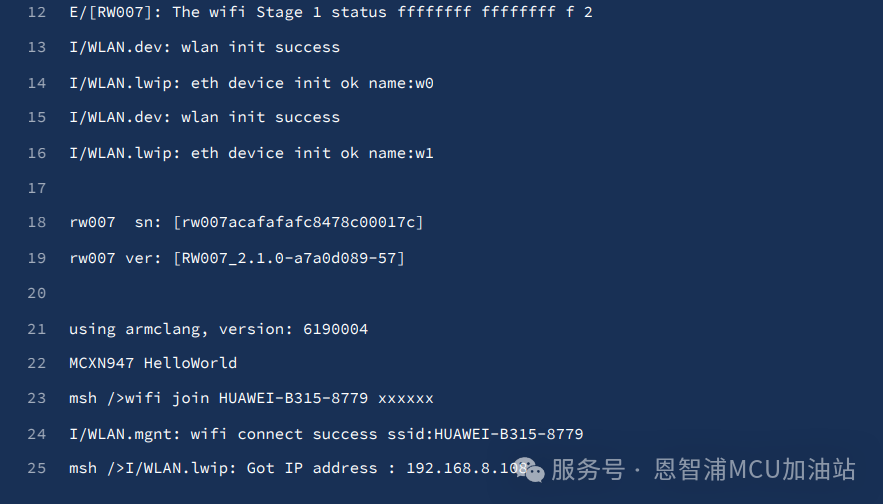Click line number 25 in the gutter
The height and width of the screenshot is (504, 883).
click(x=37, y=468)
